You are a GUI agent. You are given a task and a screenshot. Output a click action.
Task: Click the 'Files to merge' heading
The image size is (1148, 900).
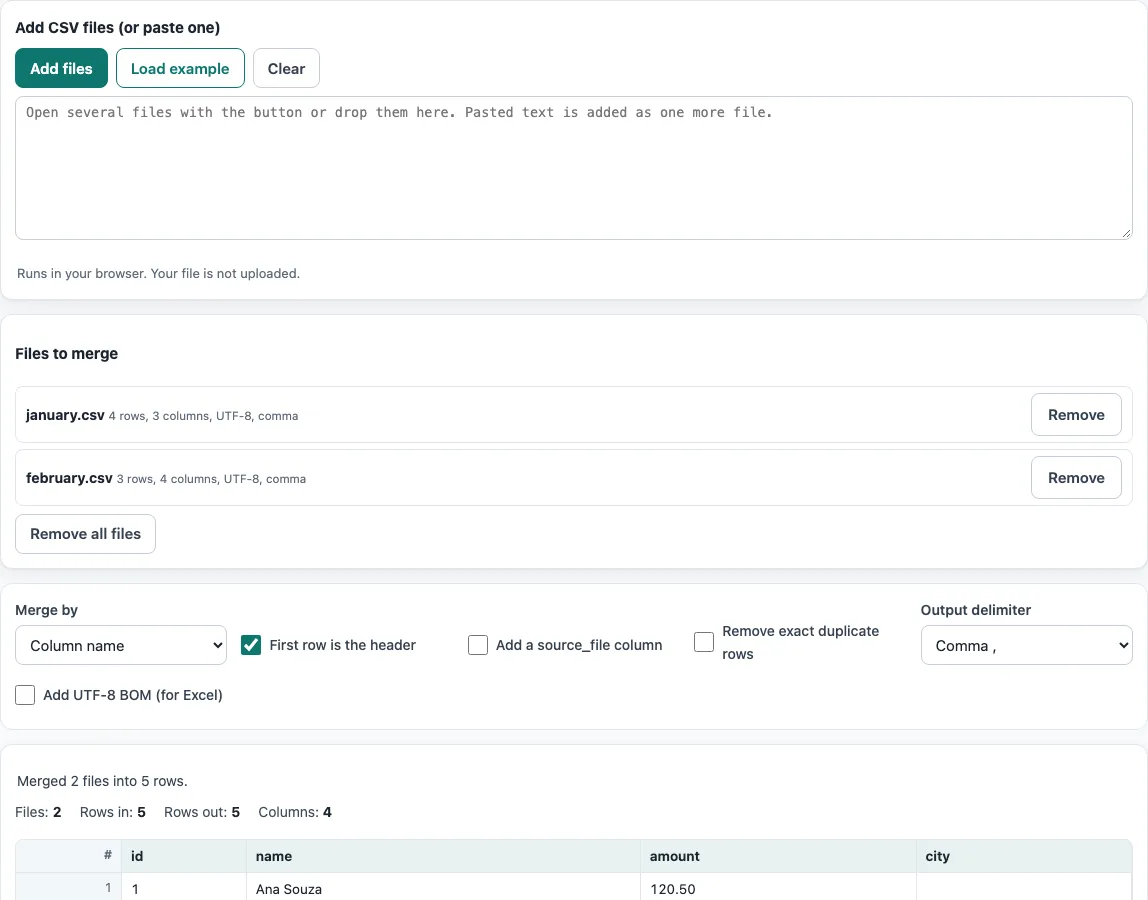(67, 354)
